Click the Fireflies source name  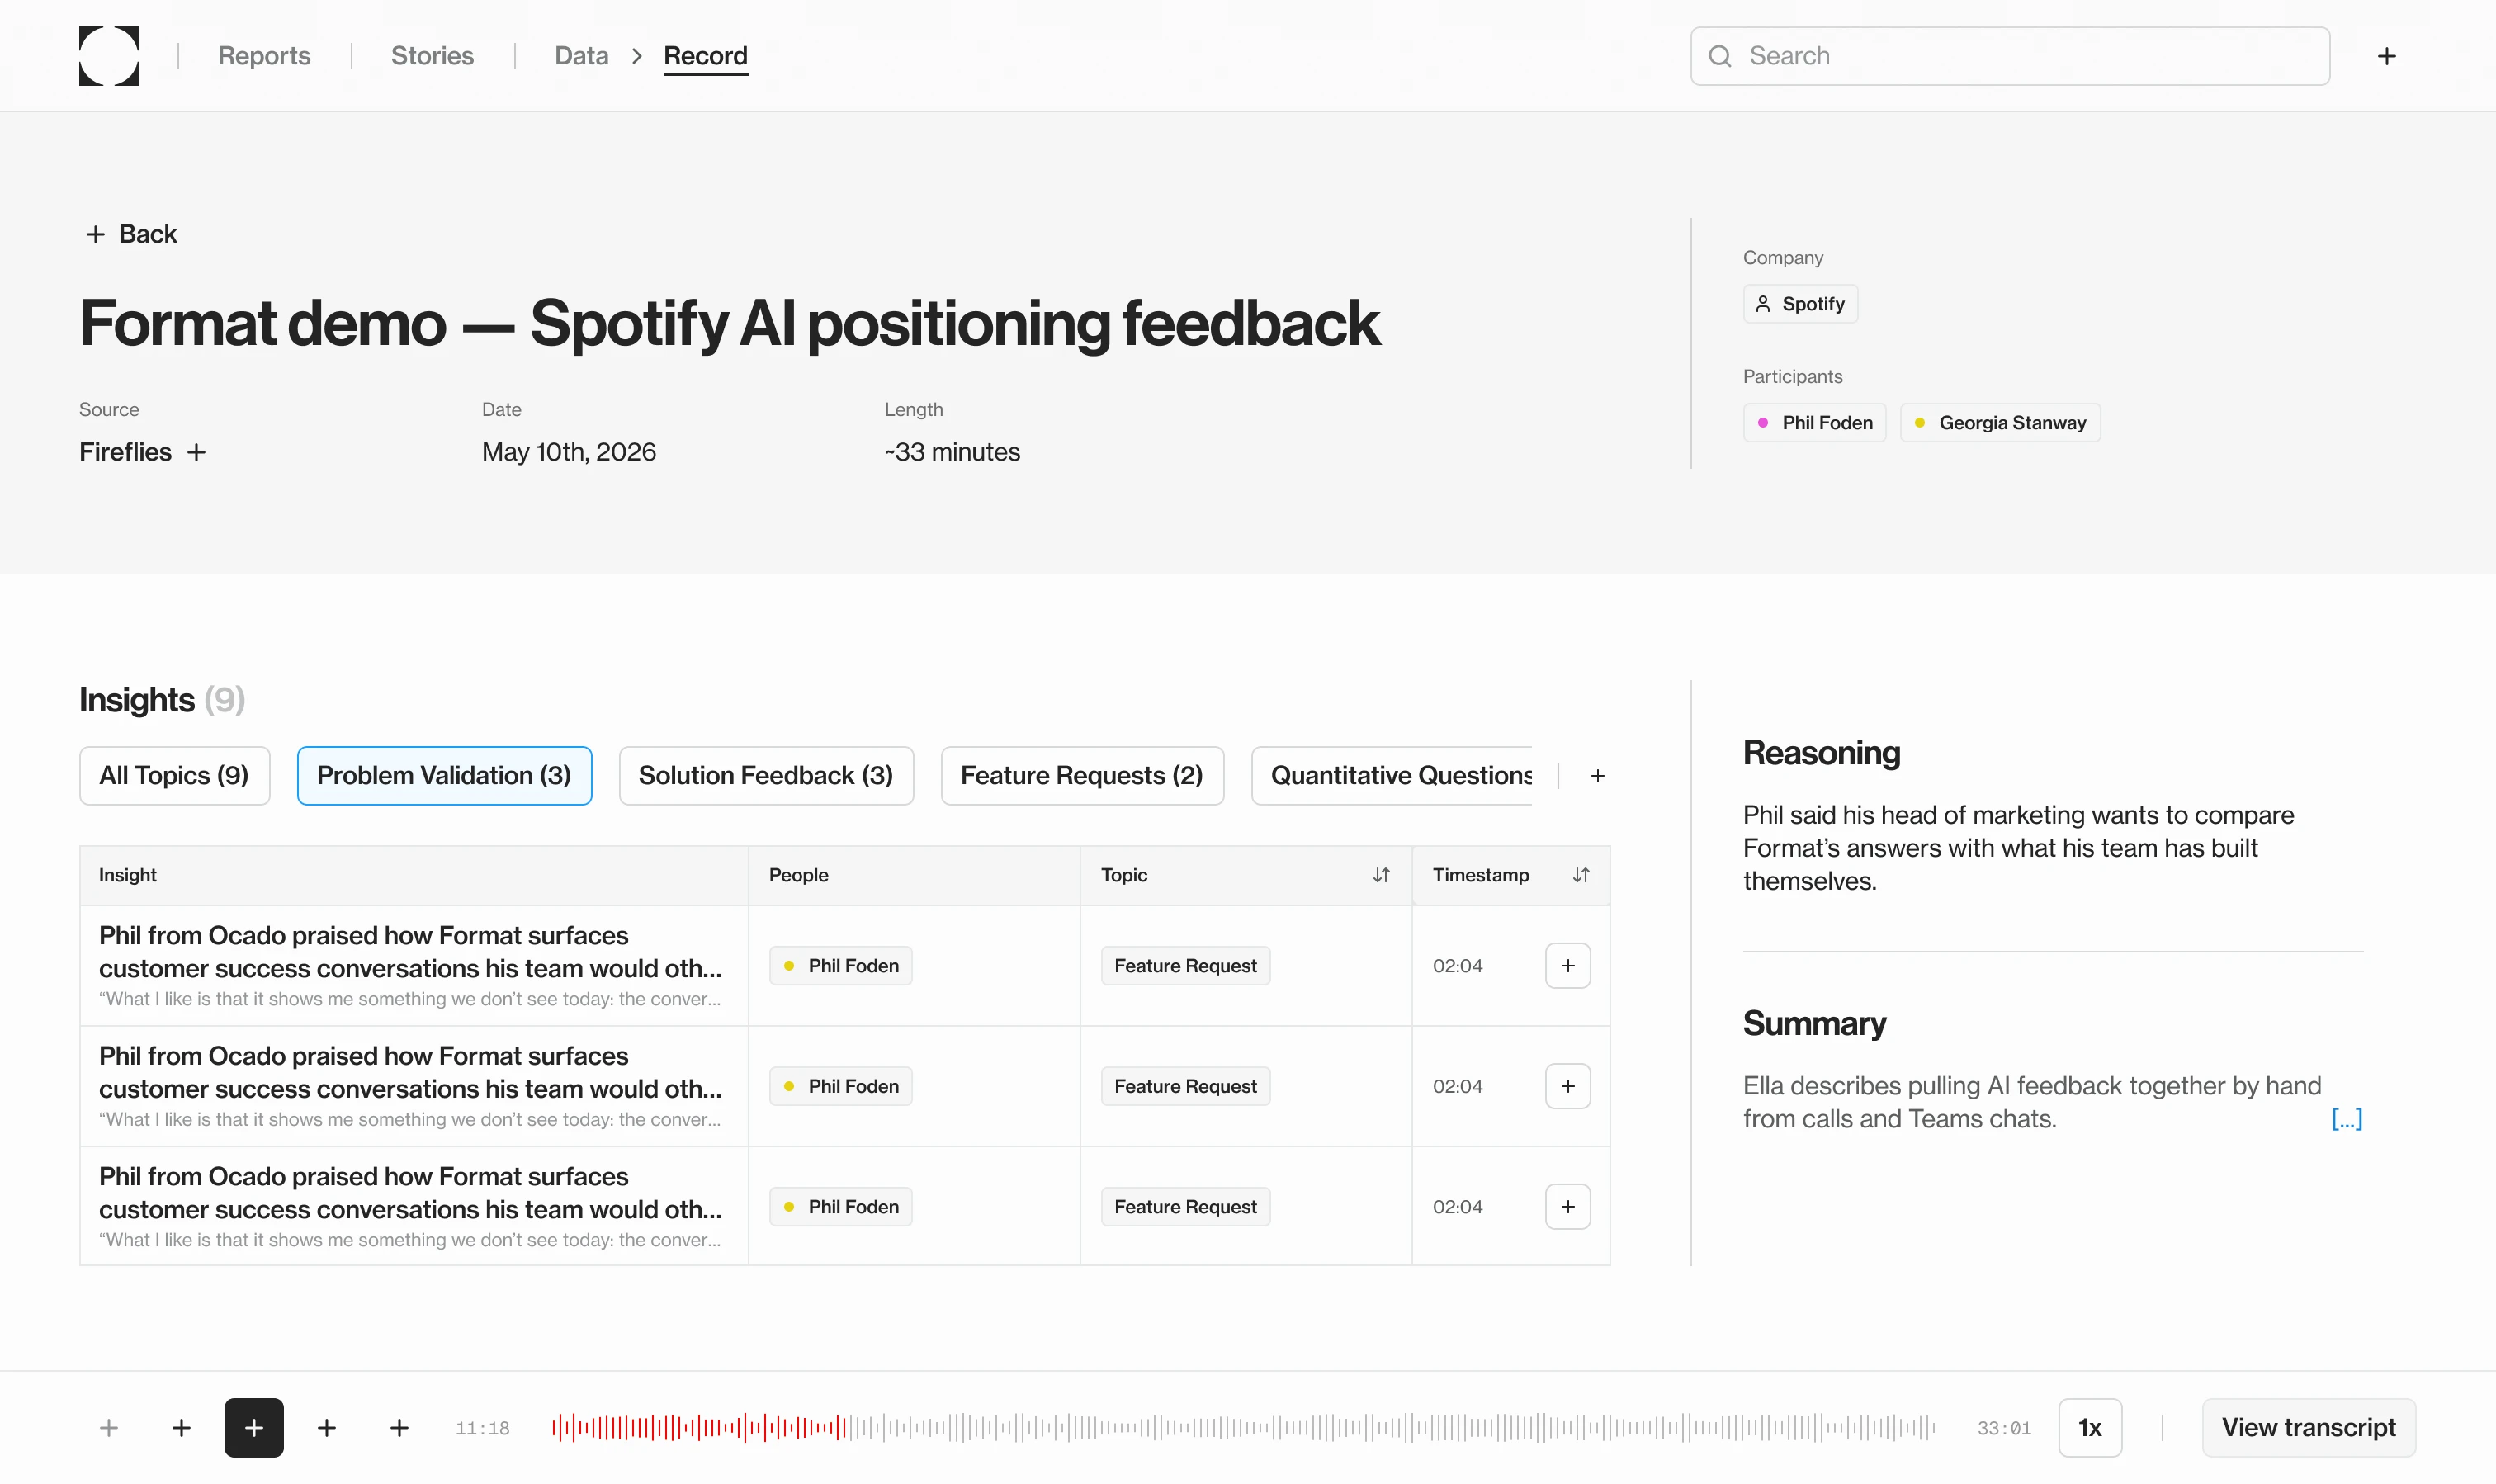125,453
